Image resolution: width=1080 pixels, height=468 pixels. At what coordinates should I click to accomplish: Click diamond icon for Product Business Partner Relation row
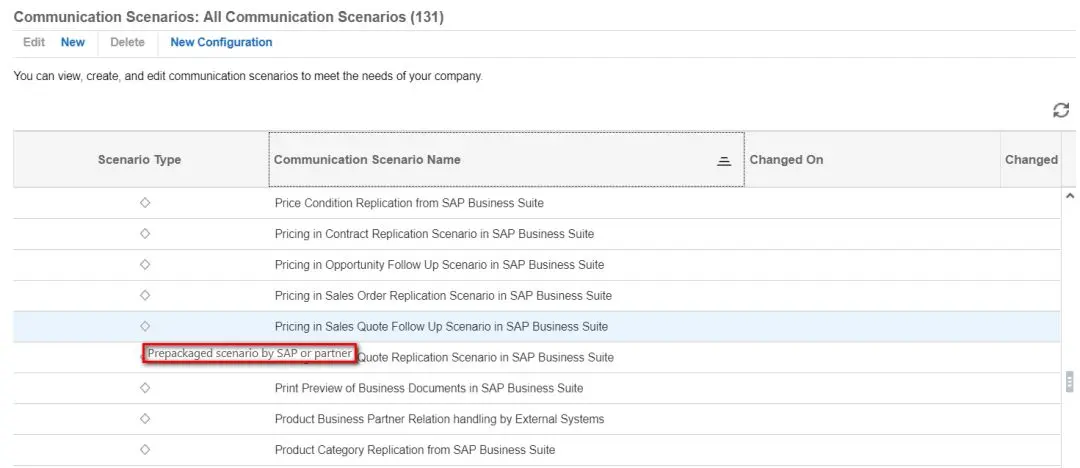coord(145,418)
